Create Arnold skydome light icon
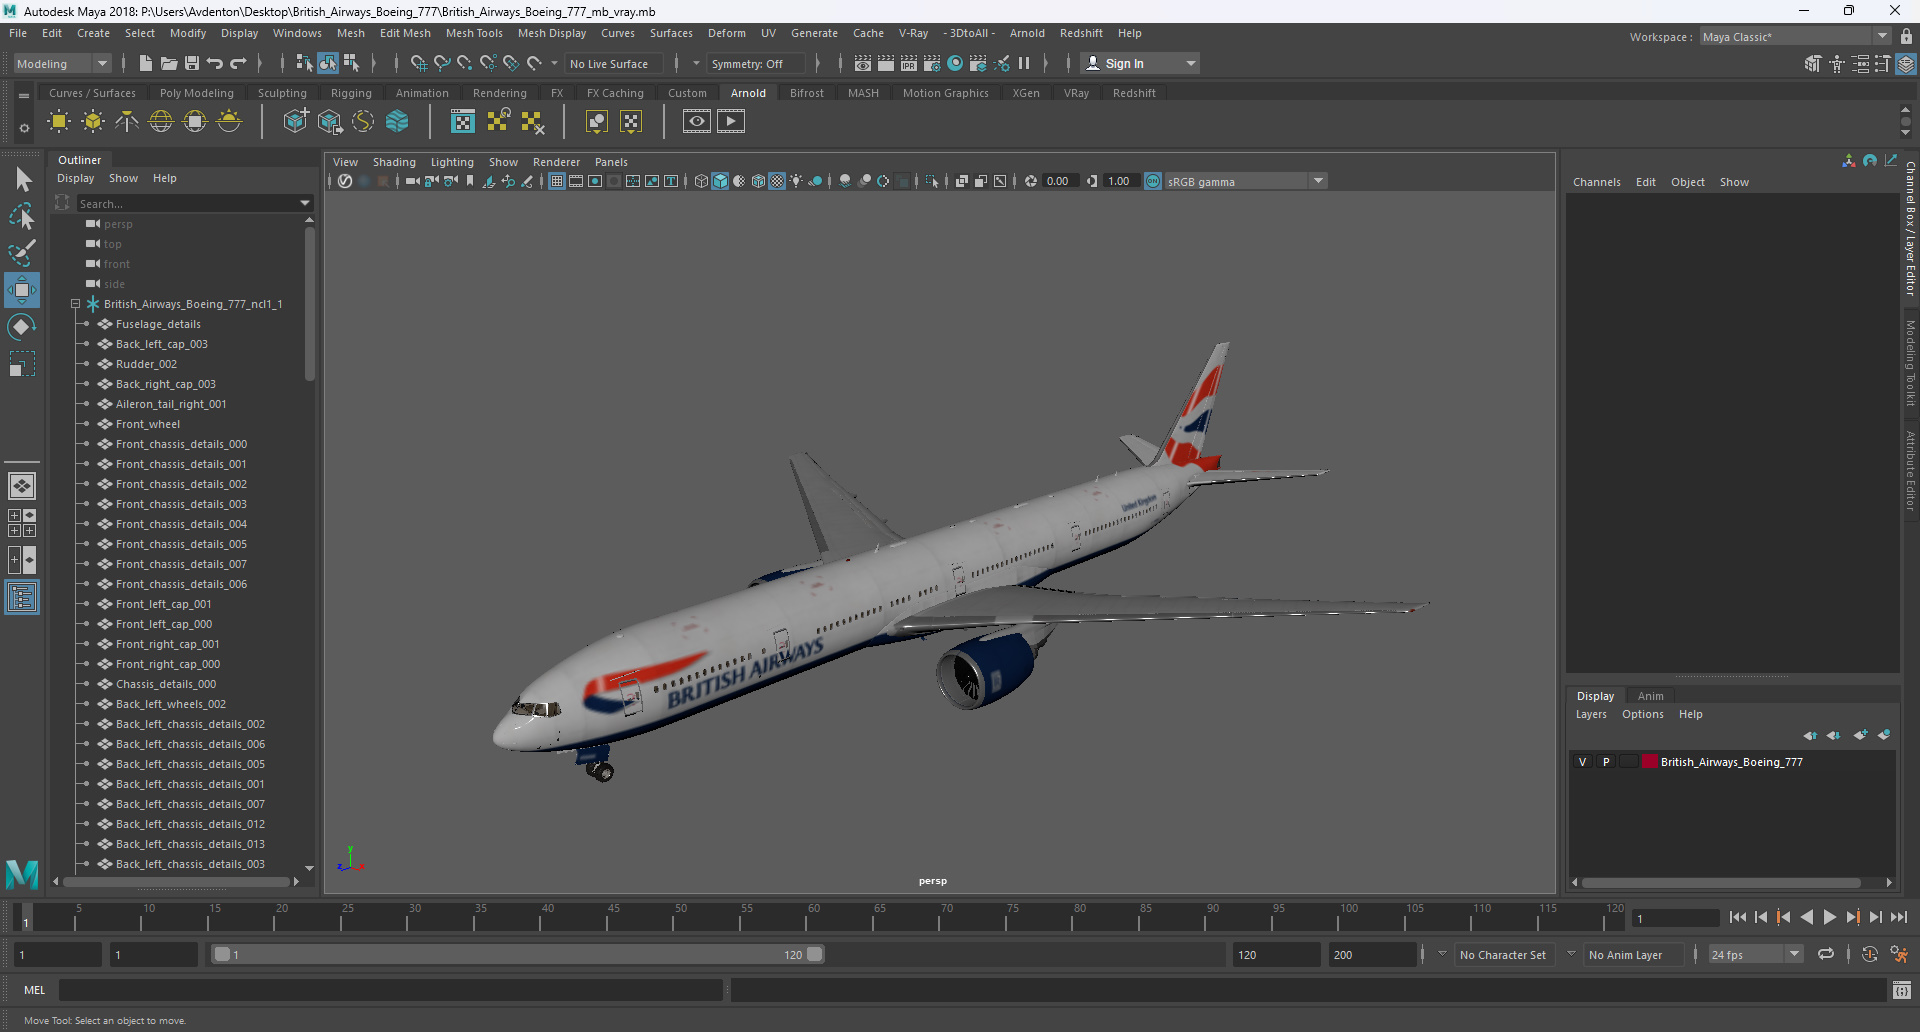This screenshot has width=1920, height=1032. 161,121
